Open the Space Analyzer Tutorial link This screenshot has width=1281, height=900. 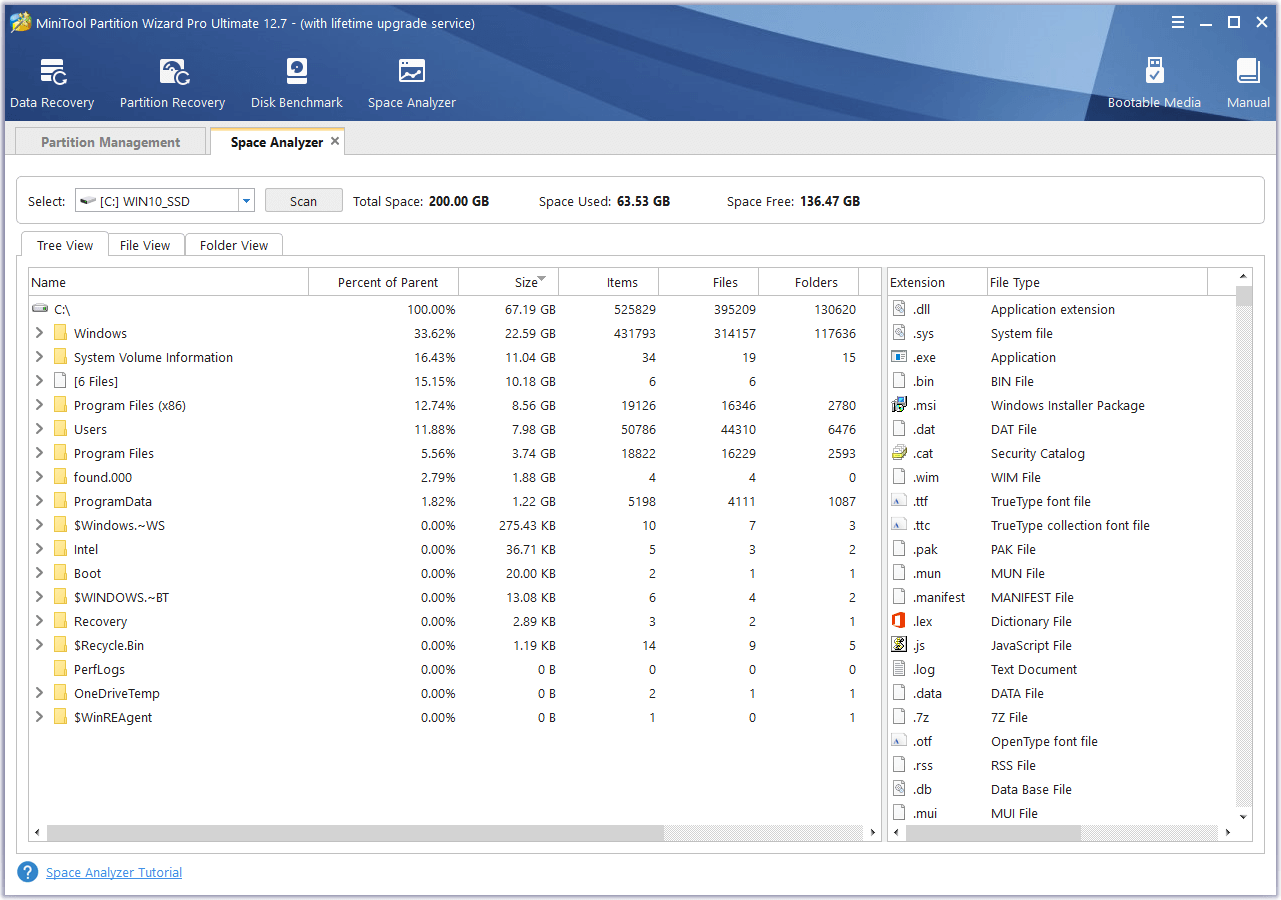pyautogui.click(x=114, y=873)
